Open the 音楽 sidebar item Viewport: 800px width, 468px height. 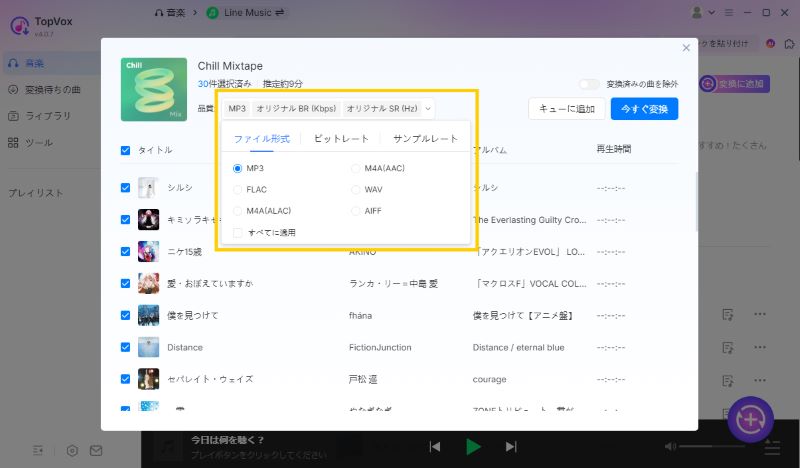click(51, 63)
